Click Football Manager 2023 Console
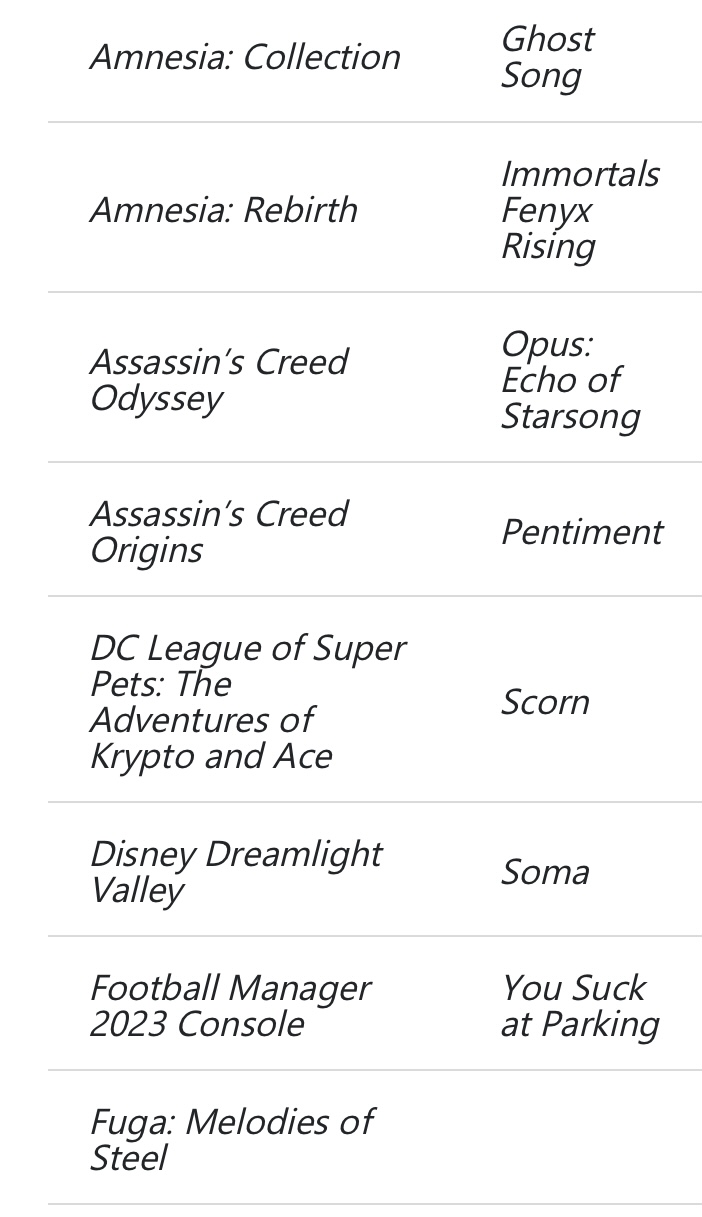This screenshot has height=1217, width=702. tap(230, 1005)
